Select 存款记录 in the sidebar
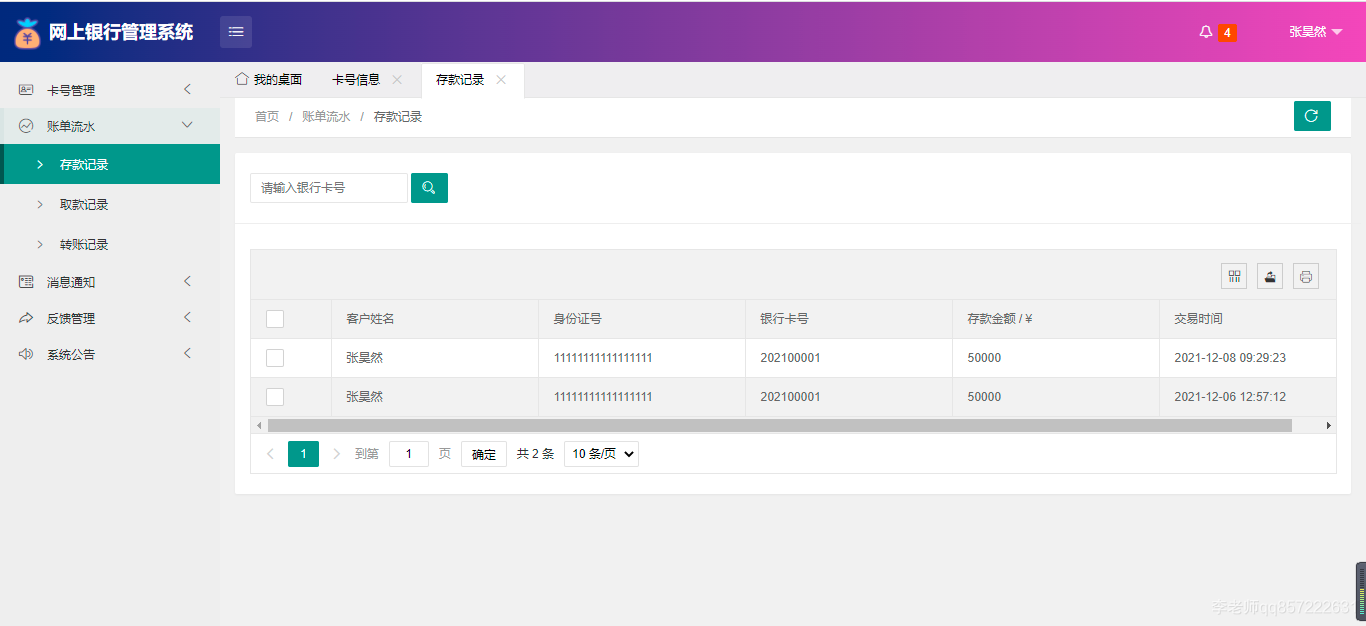 [x=110, y=164]
